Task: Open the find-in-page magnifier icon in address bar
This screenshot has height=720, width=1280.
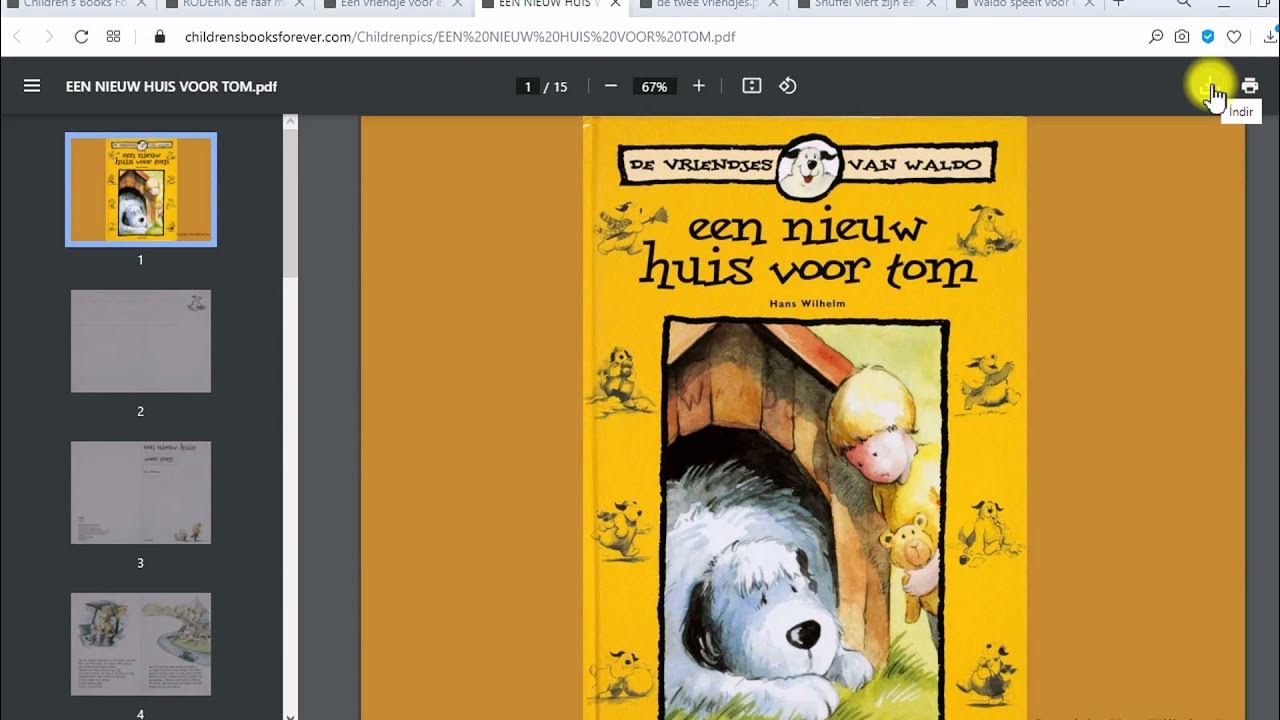Action: [1156, 37]
